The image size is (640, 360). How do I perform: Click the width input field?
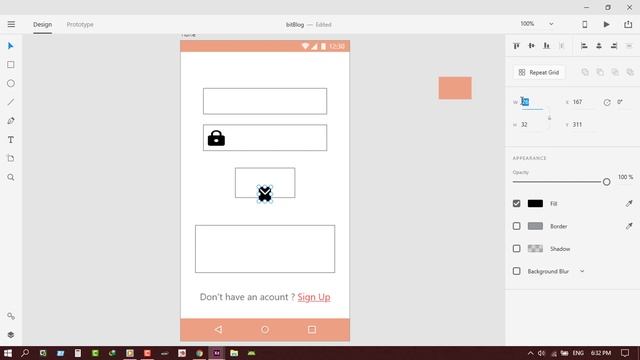[x=532, y=102]
